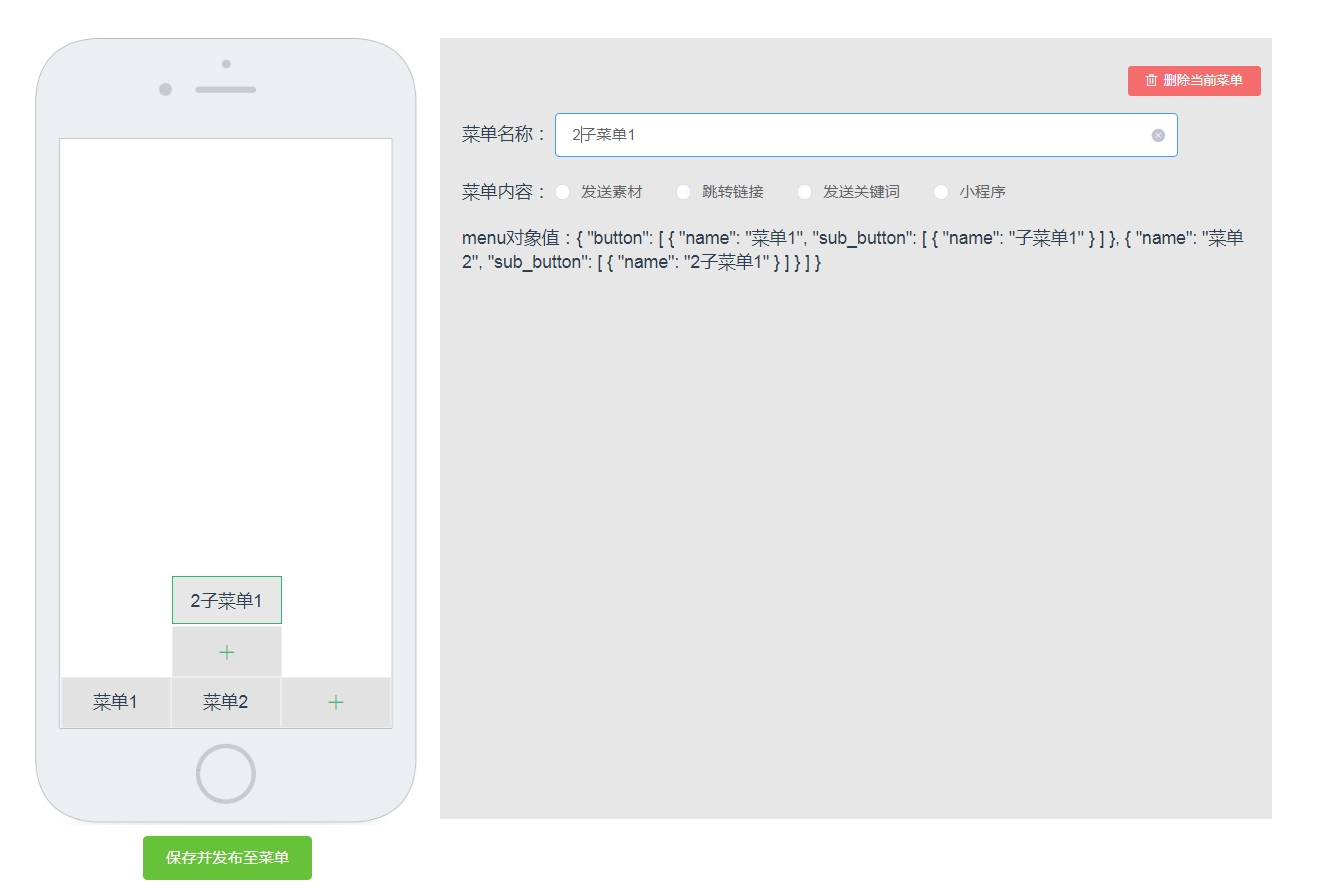The height and width of the screenshot is (890, 1317).
Task: Choose the 小程序 radio option
Action: coord(941,192)
